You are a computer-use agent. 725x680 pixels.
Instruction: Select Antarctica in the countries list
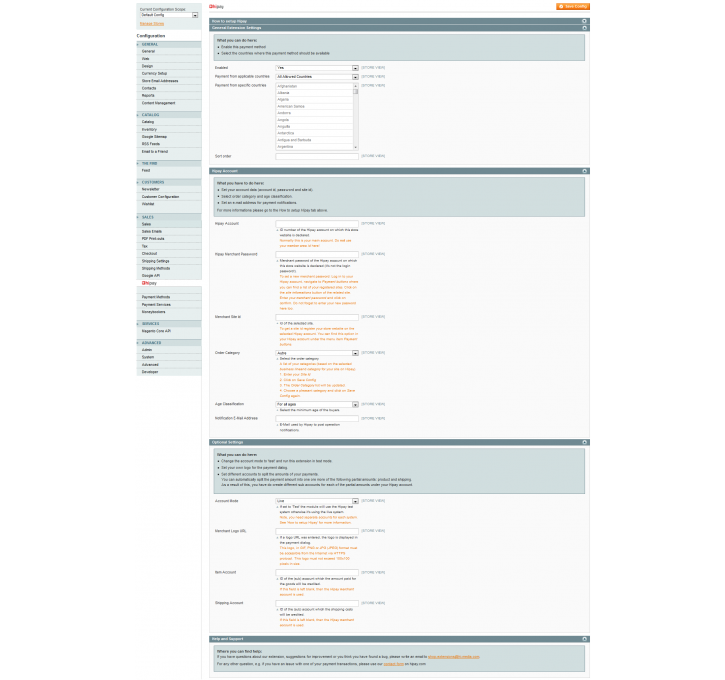point(314,133)
